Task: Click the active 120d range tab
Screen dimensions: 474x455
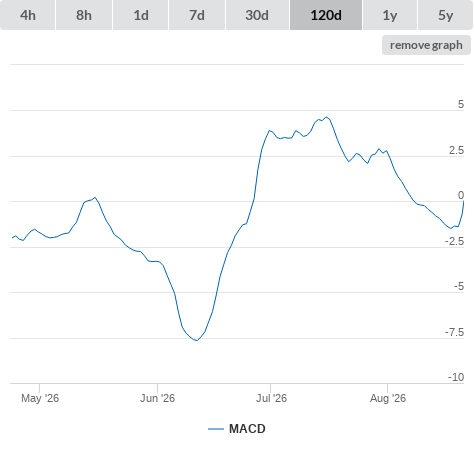Action: click(x=326, y=15)
